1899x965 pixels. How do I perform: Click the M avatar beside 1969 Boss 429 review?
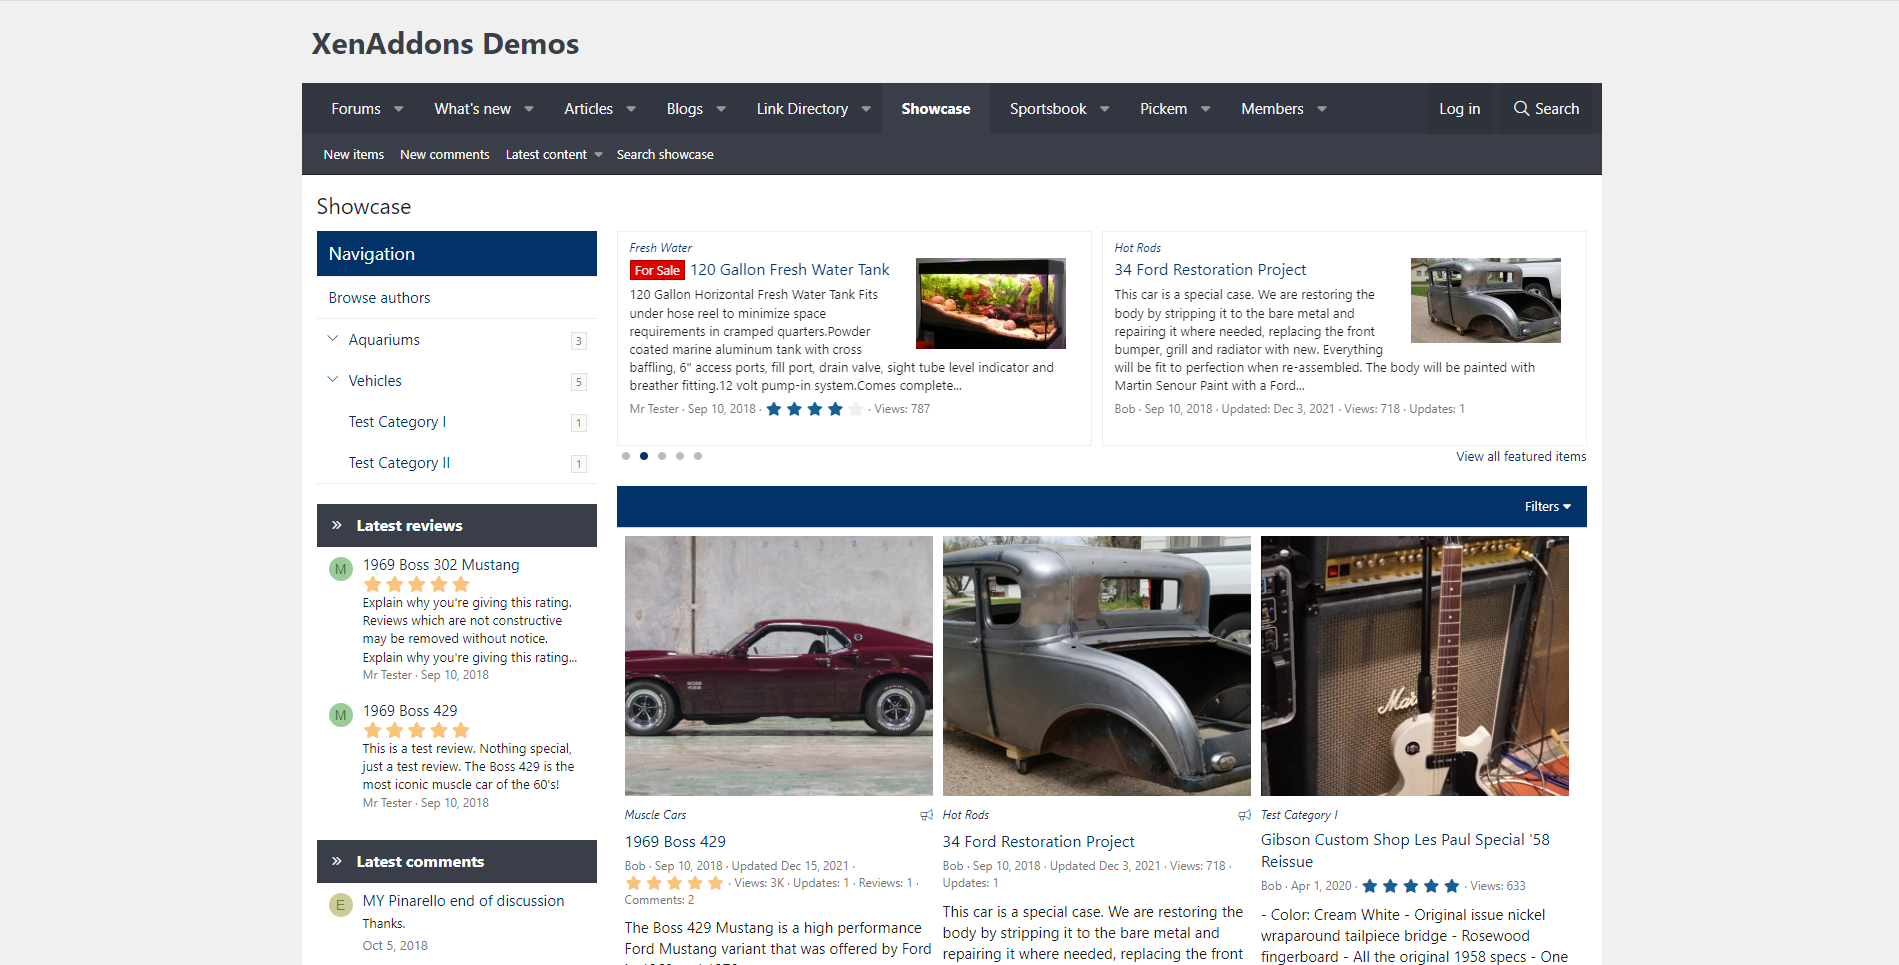pos(341,715)
